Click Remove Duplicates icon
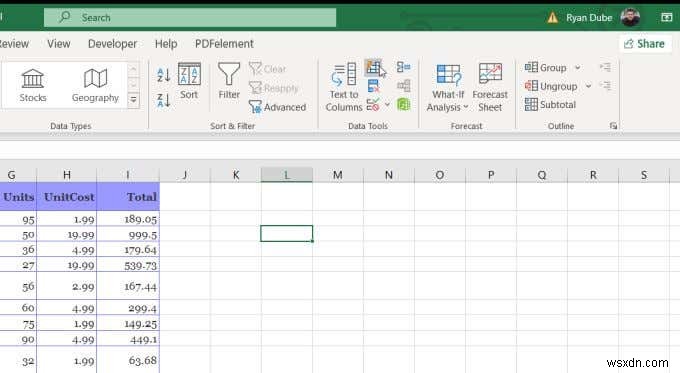Viewport: 680px width, 373px height. click(x=373, y=86)
